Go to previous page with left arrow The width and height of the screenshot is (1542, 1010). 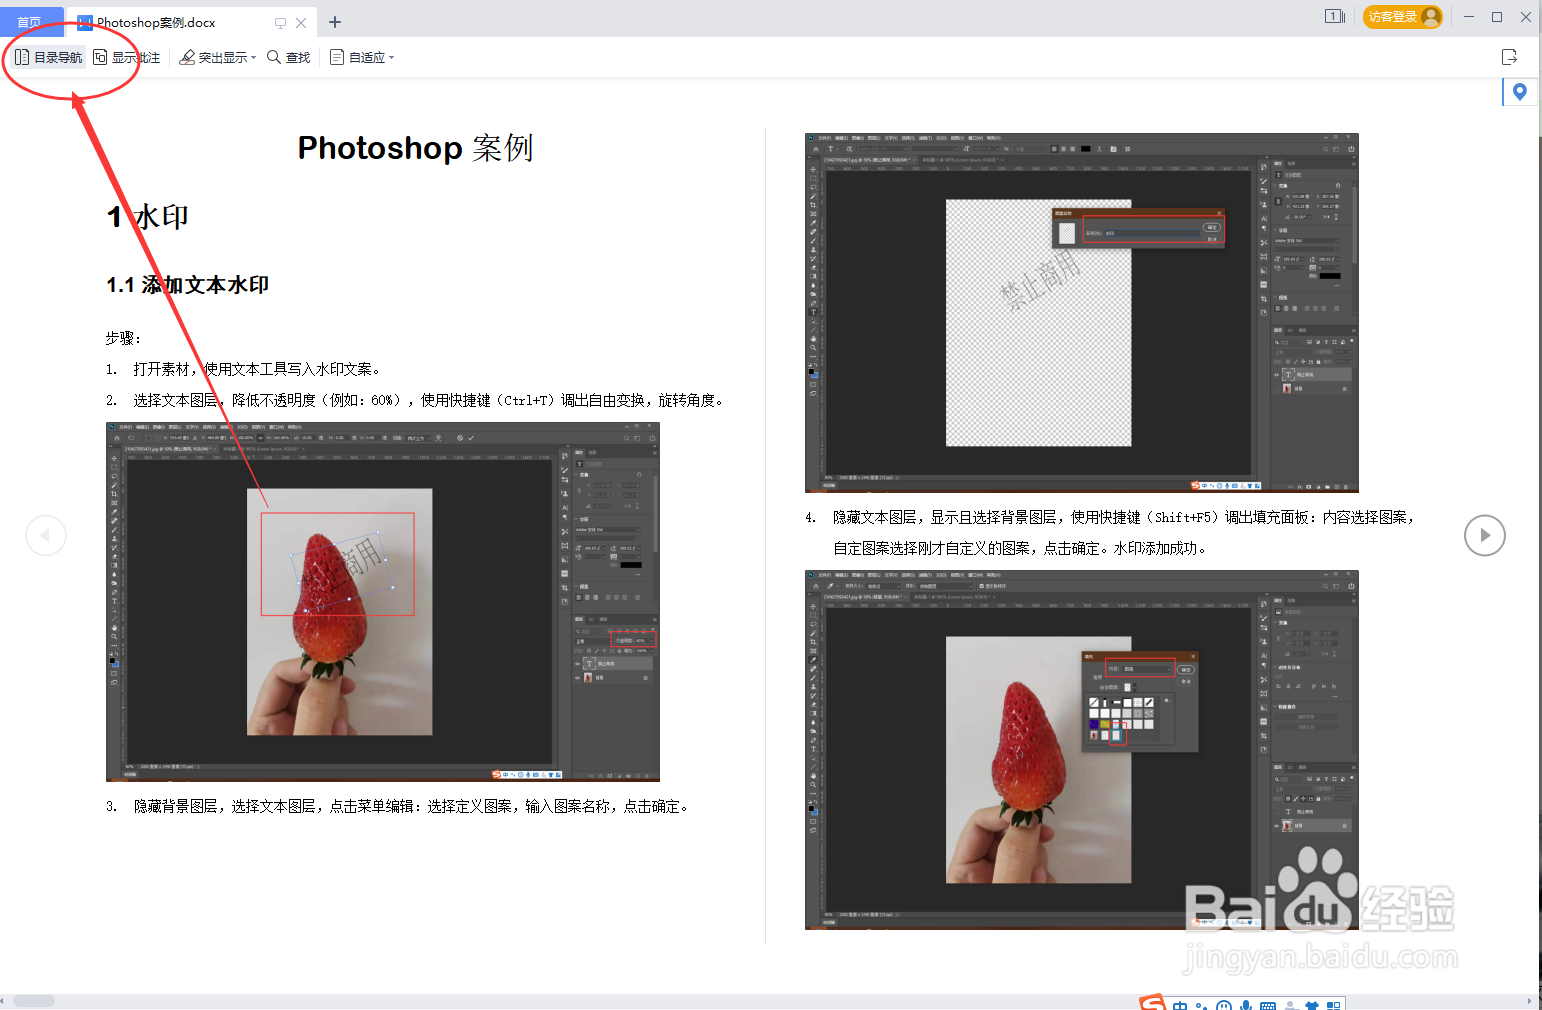click(46, 535)
